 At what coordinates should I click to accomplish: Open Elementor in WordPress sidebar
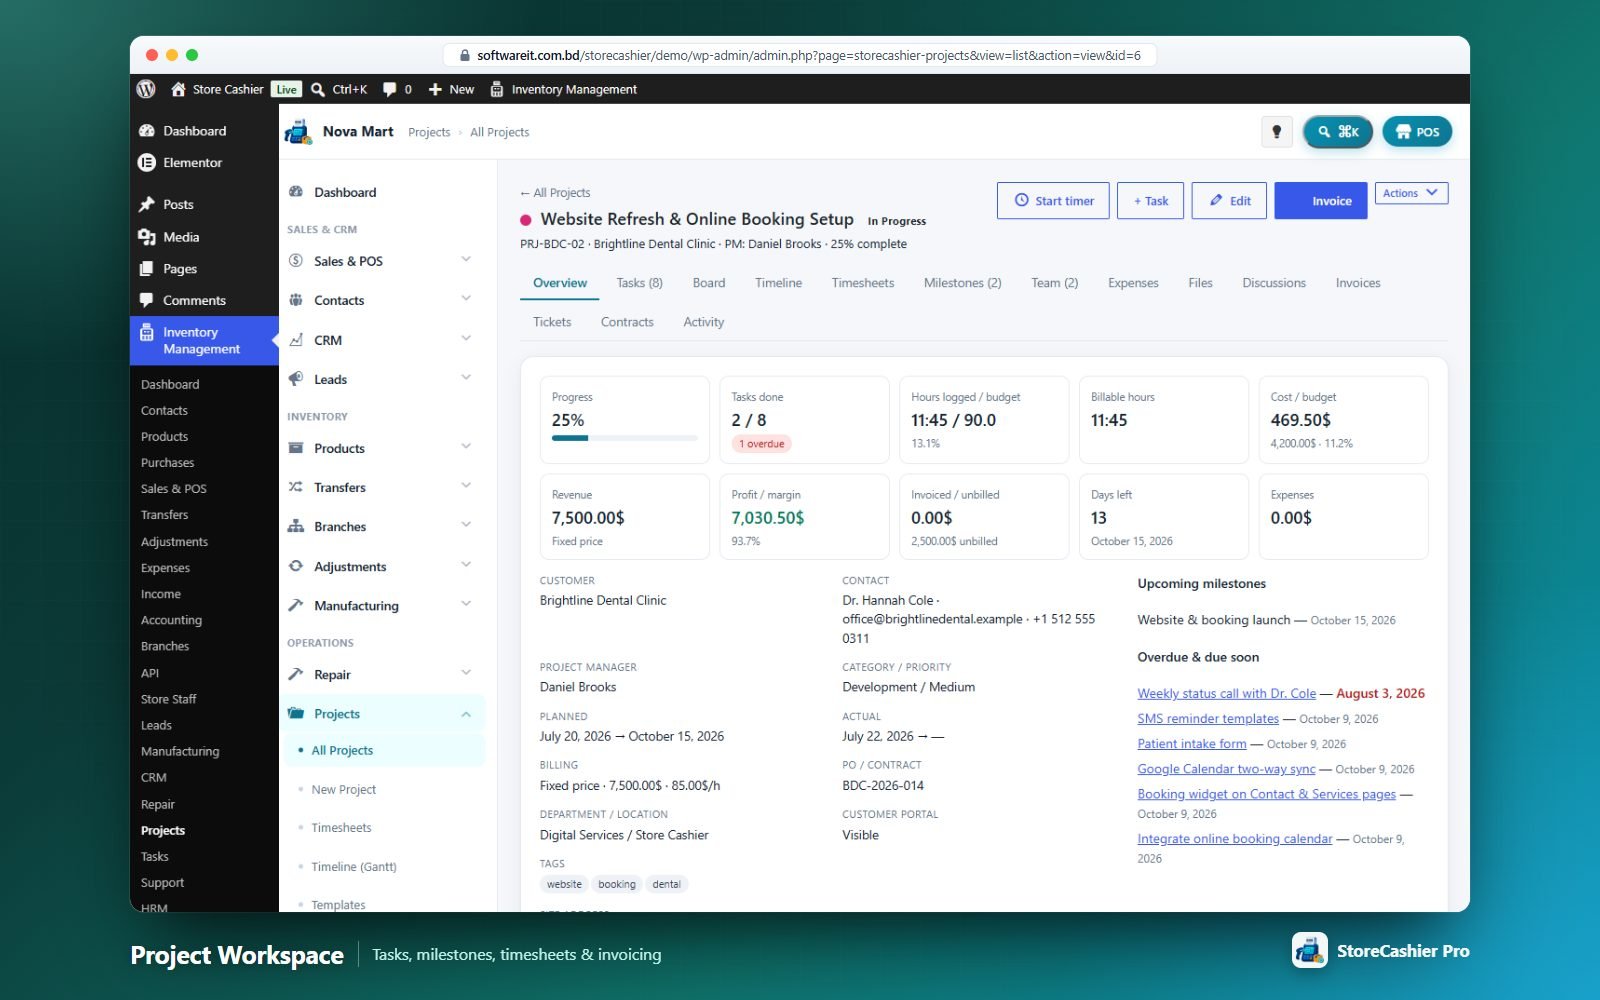(x=193, y=163)
